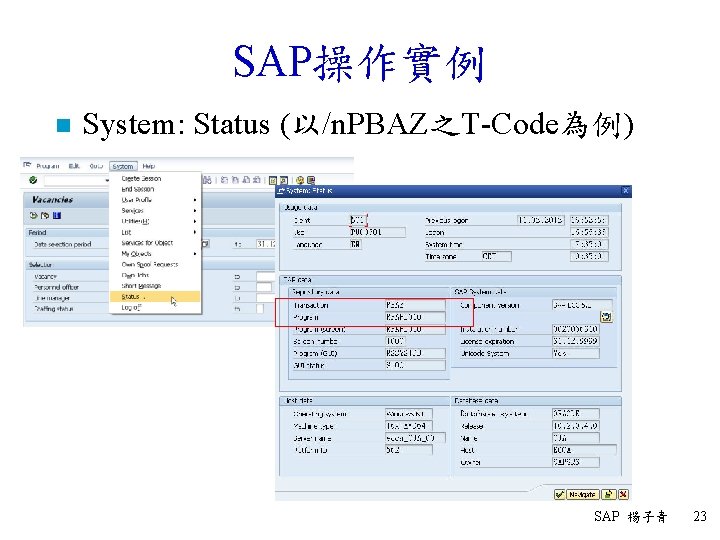Click the Operating system field
The height and width of the screenshot is (540, 720).
point(409,414)
